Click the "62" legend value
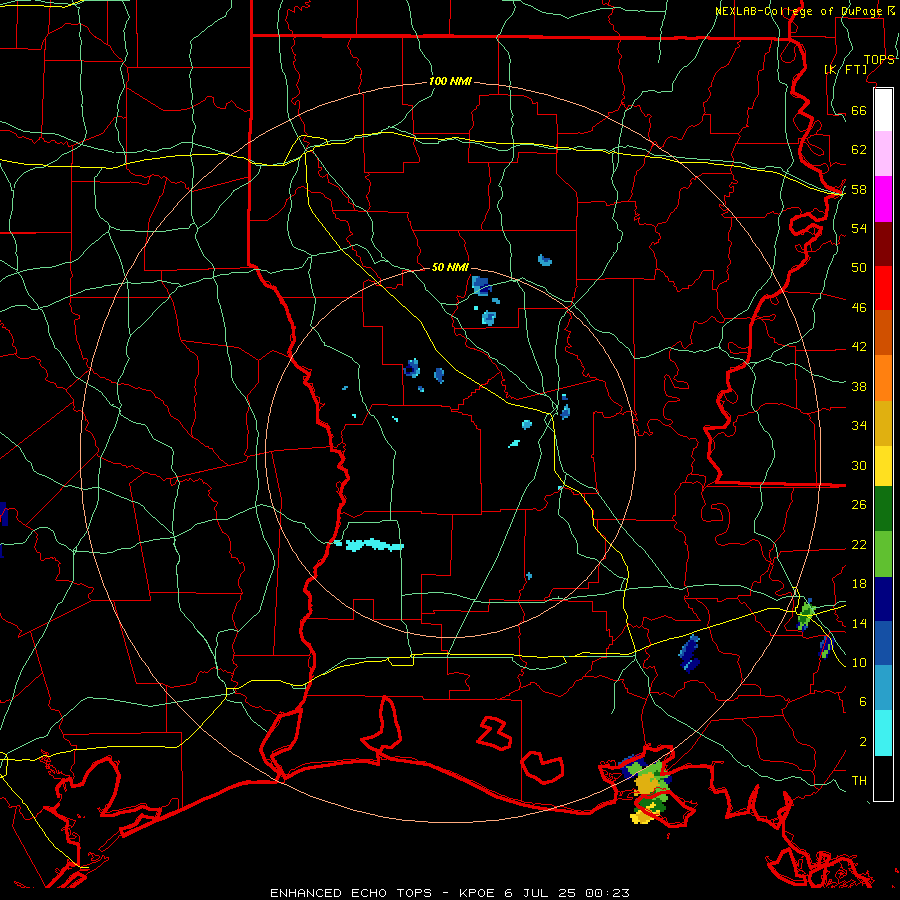The width and height of the screenshot is (900, 900). 859,150
